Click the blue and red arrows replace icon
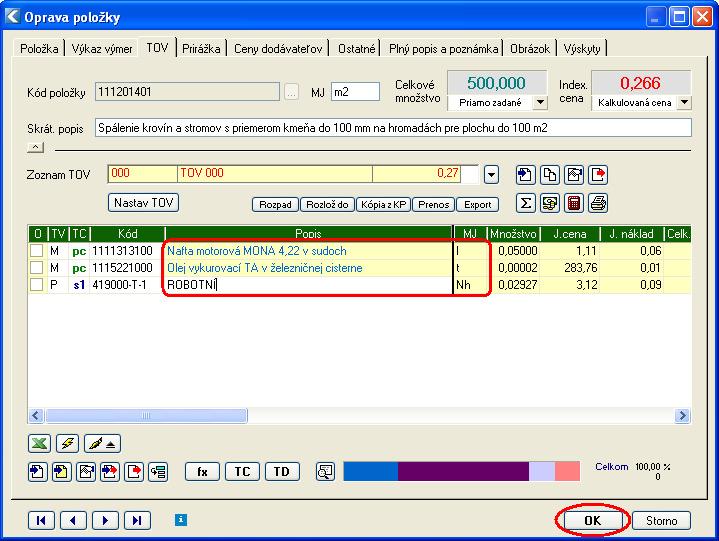 pyautogui.click(x=110, y=471)
